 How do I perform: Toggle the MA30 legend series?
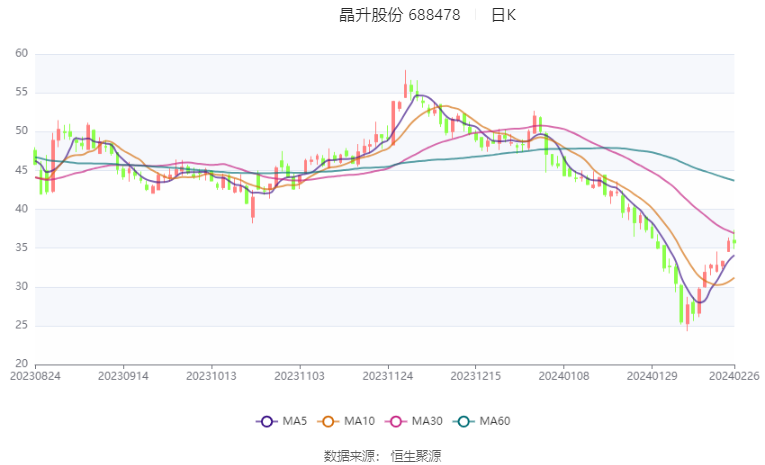point(414,421)
